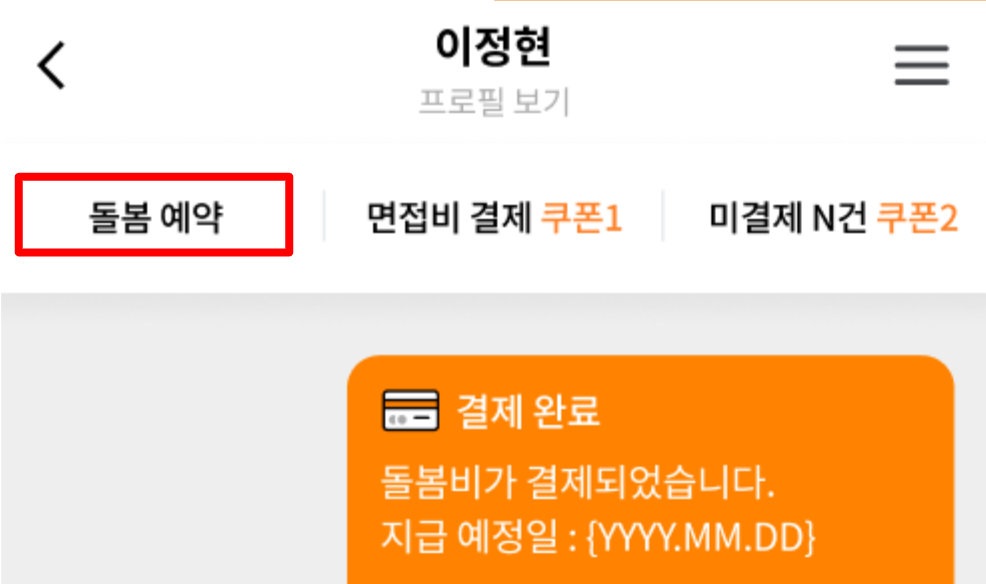Switch to the 면접비 결제 tab
This screenshot has width=986, height=584.
pyautogui.click(x=494, y=218)
